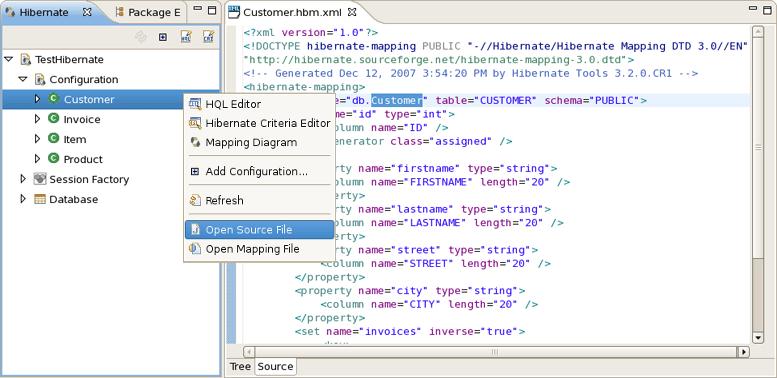Click the disabled refresh toolbar icon
The height and width of the screenshot is (378, 777).
[141, 37]
